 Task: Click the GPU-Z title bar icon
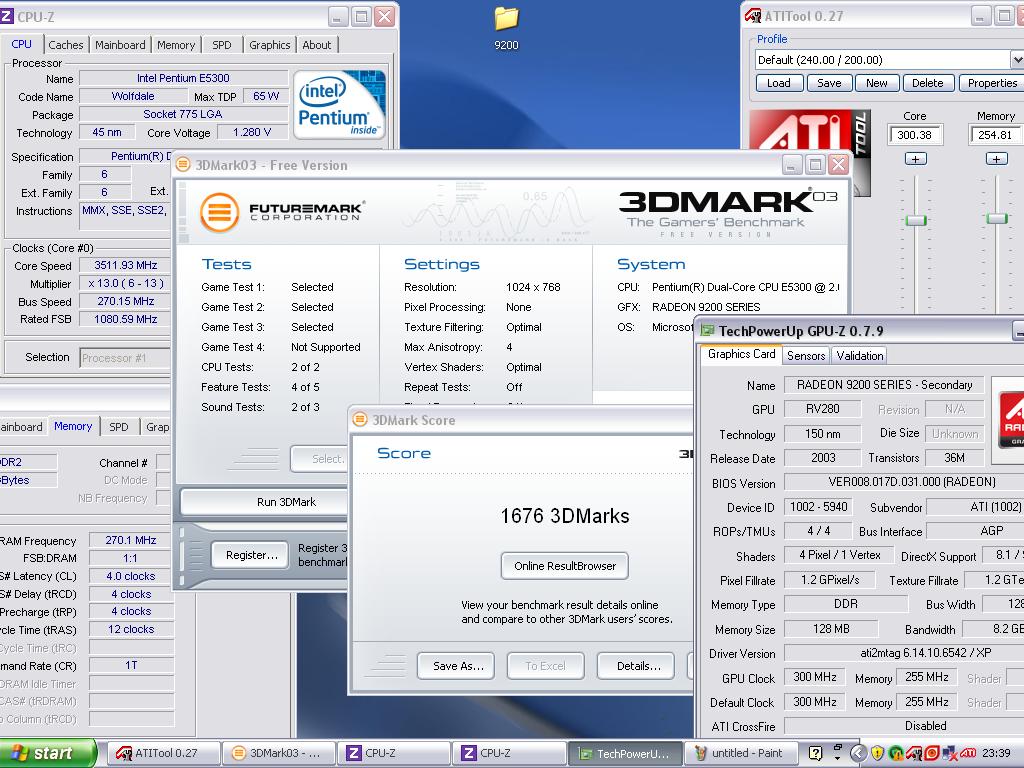pyautogui.click(x=707, y=330)
